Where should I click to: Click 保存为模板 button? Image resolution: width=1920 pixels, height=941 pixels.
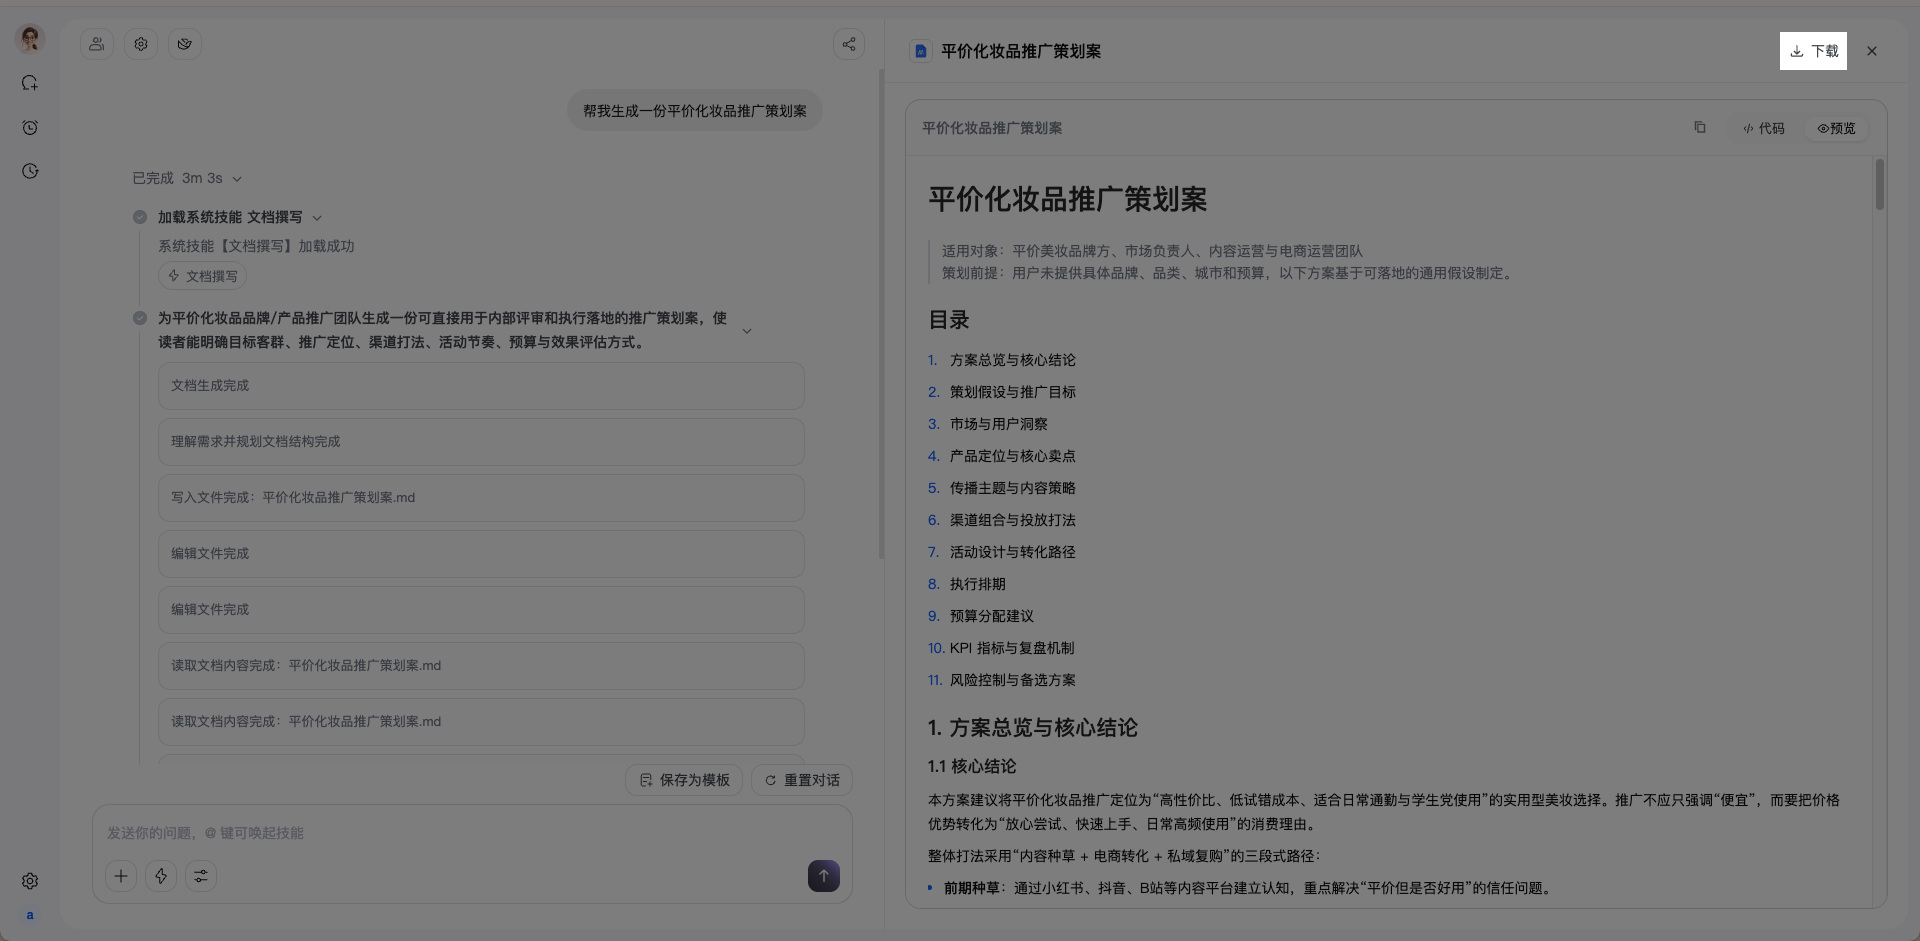click(x=684, y=780)
